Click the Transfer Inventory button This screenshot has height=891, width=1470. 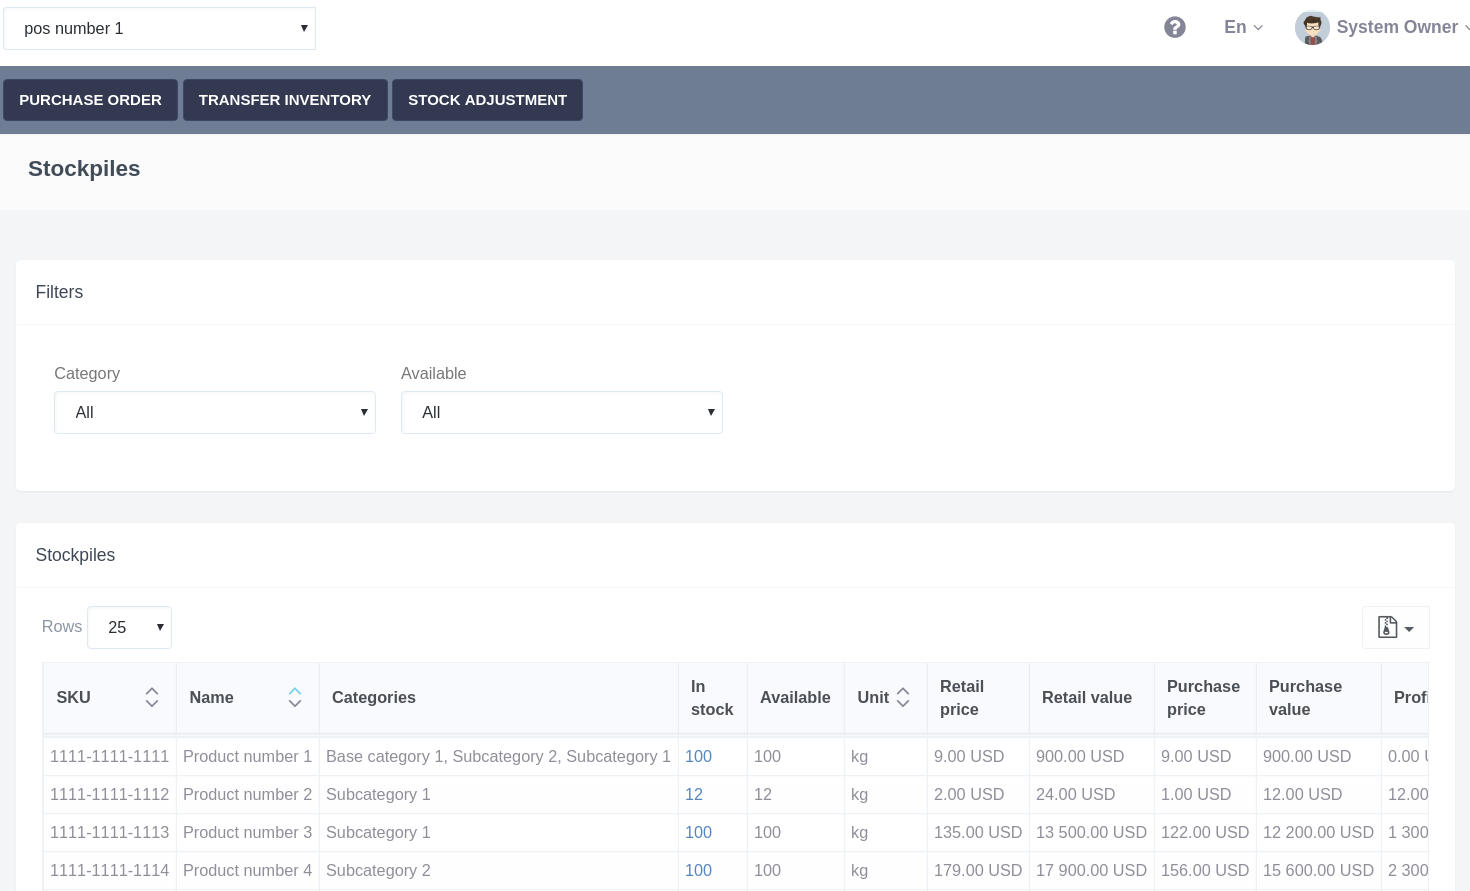point(285,100)
